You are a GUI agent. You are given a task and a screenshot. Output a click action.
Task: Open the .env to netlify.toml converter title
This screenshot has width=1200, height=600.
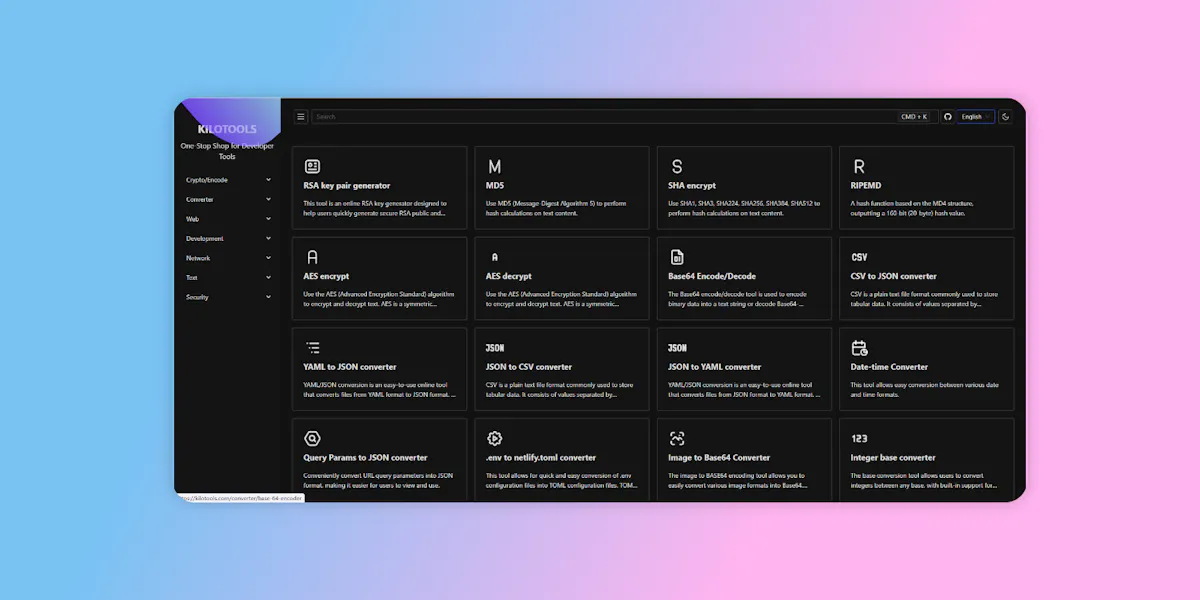coord(541,458)
